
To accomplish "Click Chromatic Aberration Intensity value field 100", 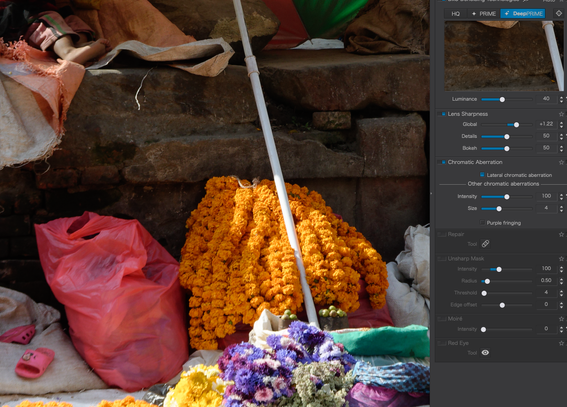I will [x=546, y=196].
